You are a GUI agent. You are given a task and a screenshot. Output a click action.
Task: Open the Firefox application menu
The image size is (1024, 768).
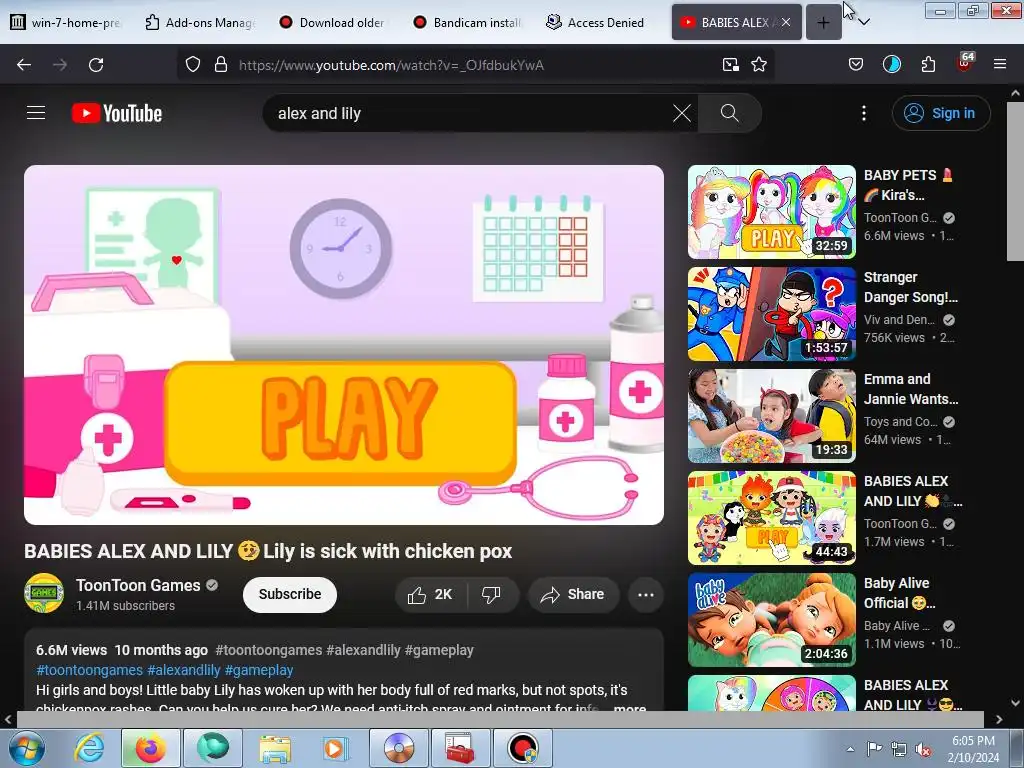pos(1000,65)
